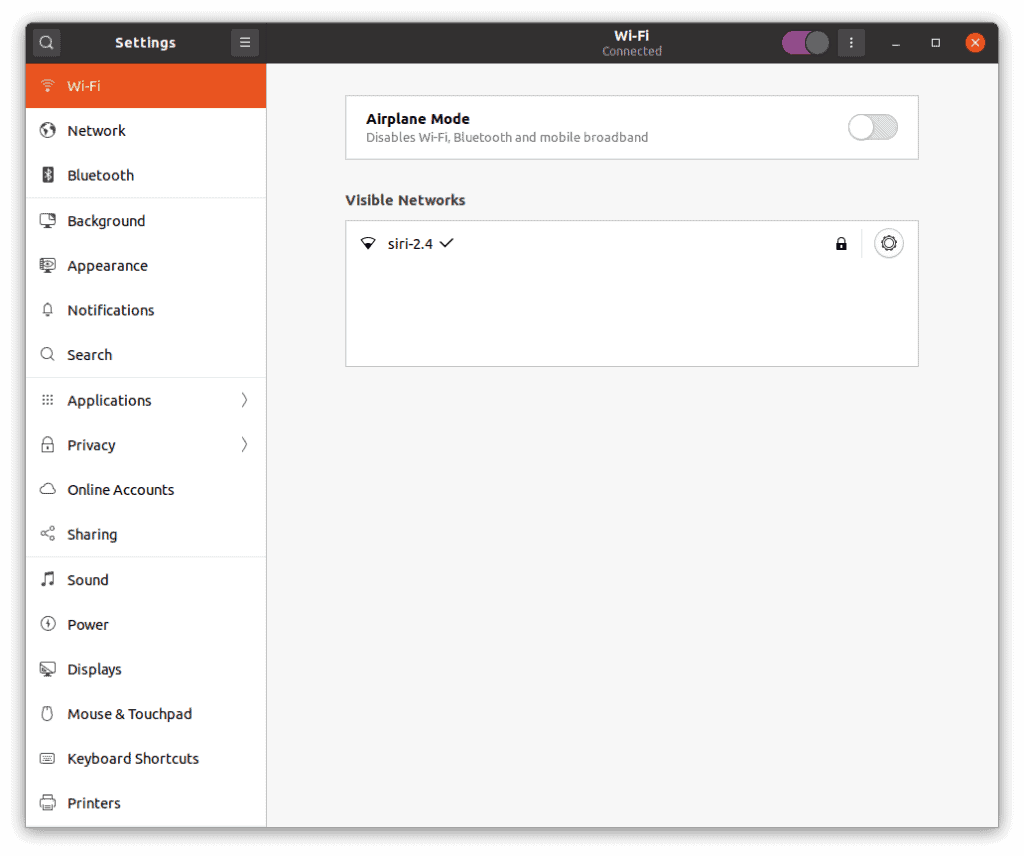Click the Power icon in sidebar
Image resolution: width=1024 pixels, height=856 pixels.
click(47, 624)
